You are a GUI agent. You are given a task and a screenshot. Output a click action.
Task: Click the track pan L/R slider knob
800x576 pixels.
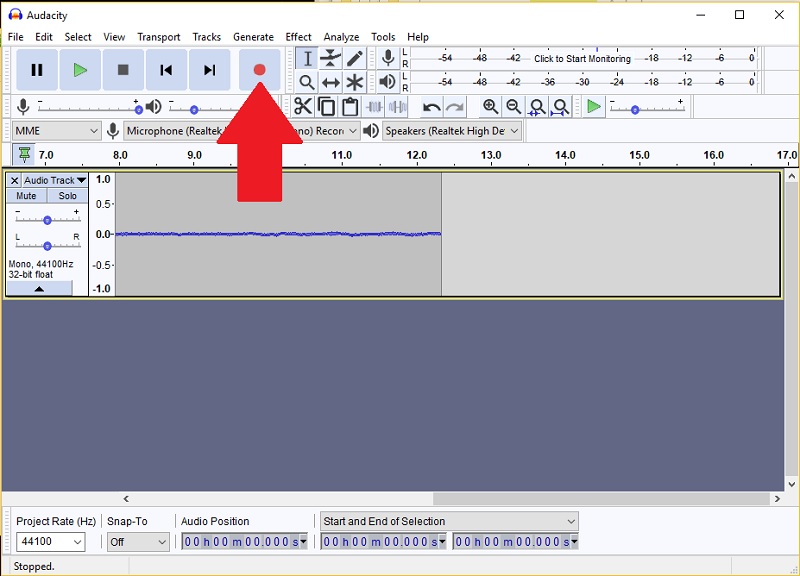[x=47, y=246]
